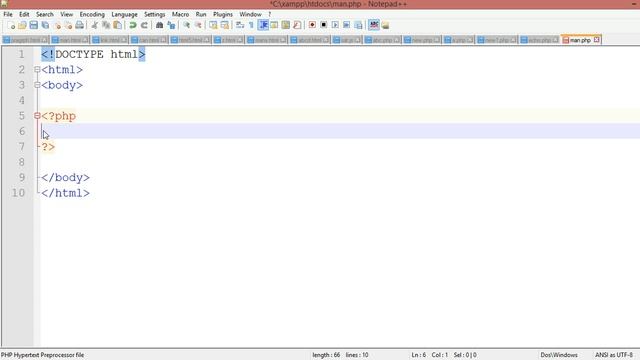Open the Window menu

(250, 14)
